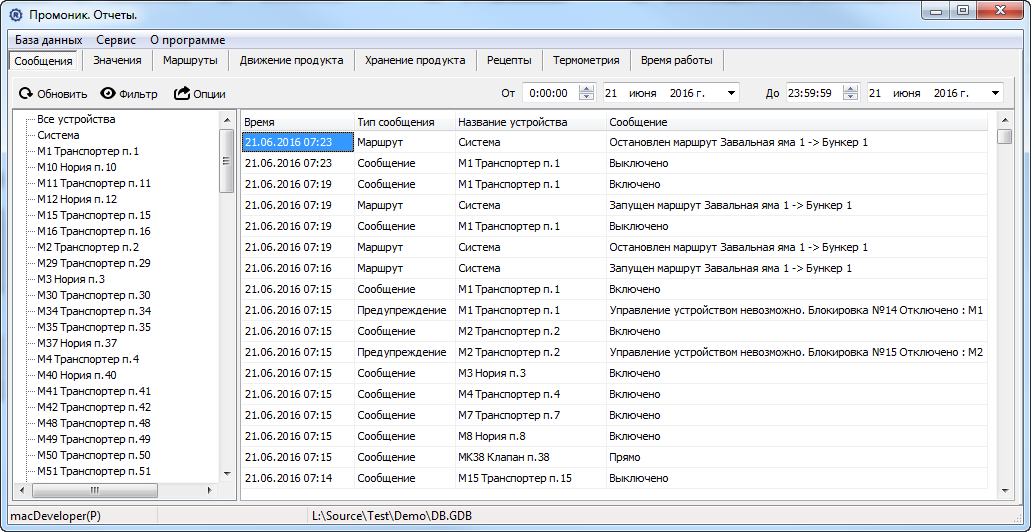Sort by the Тип сообщения column header
The image size is (1031, 532).
pyautogui.click(x=404, y=122)
